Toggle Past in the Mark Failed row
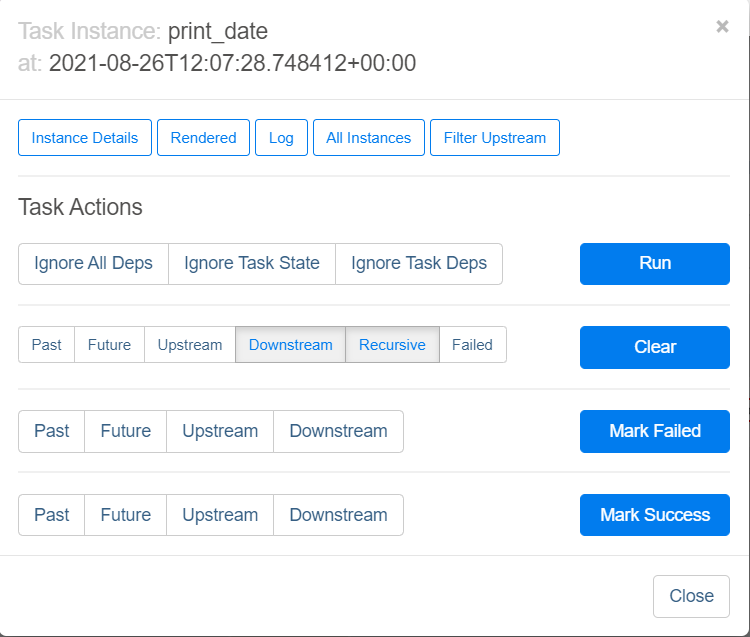 coord(52,431)
